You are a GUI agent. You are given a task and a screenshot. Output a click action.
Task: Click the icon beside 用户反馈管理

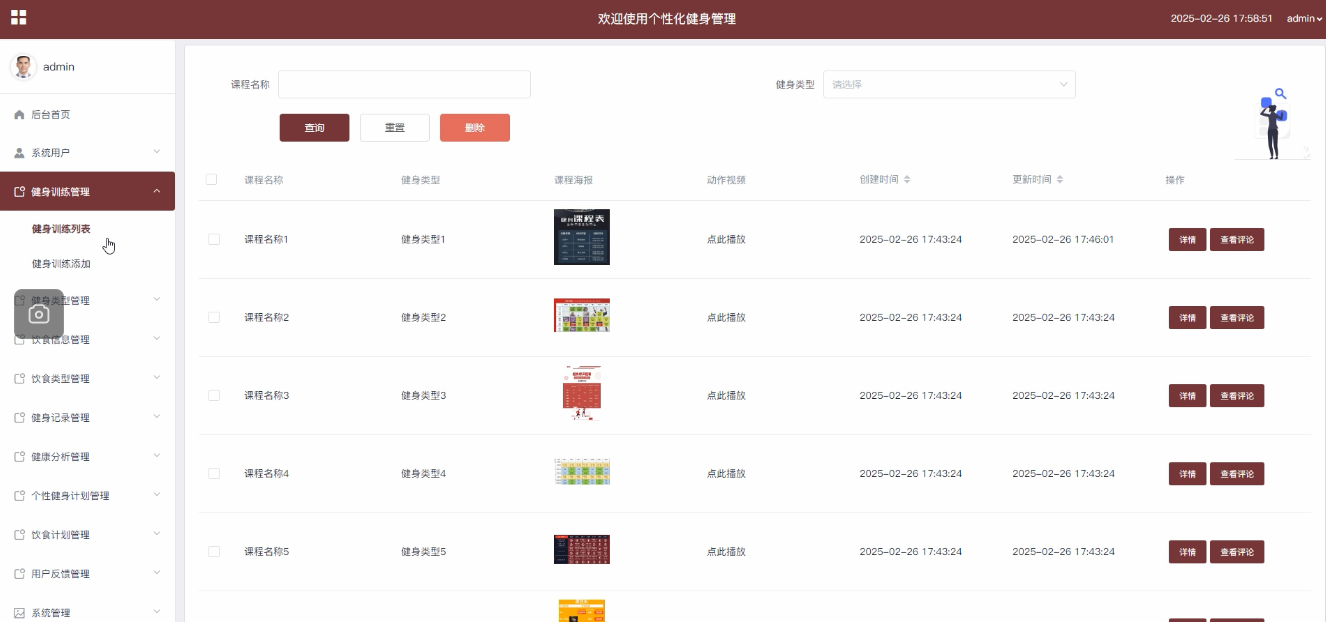point(19,574)
